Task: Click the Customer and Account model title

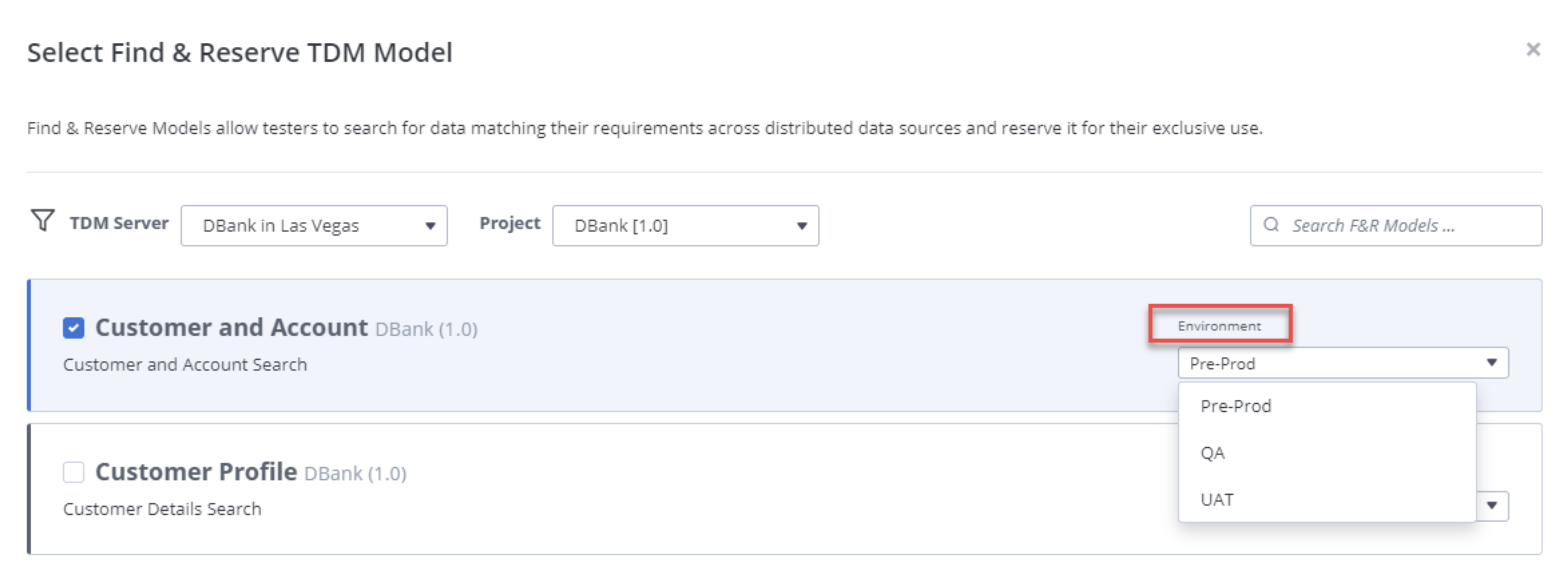Action: 232,328
